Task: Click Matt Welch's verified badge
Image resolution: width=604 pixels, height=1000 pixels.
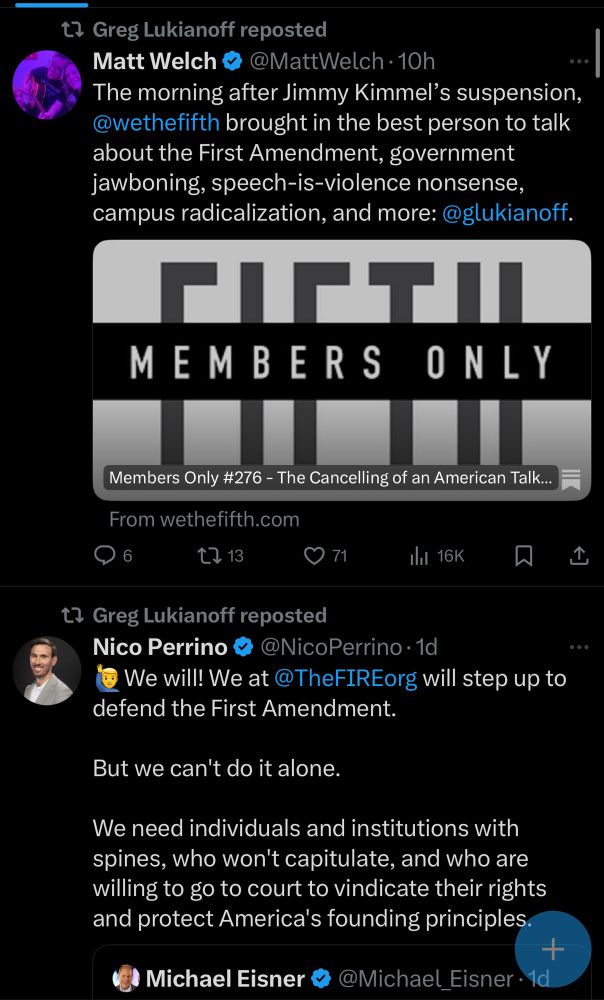Action: (232, 61)
